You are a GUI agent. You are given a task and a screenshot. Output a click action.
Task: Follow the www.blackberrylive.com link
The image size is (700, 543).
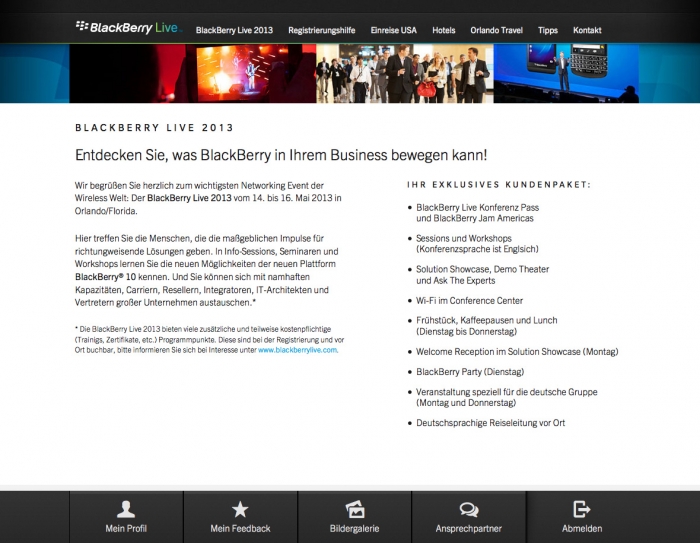click(x=298, y=350)
